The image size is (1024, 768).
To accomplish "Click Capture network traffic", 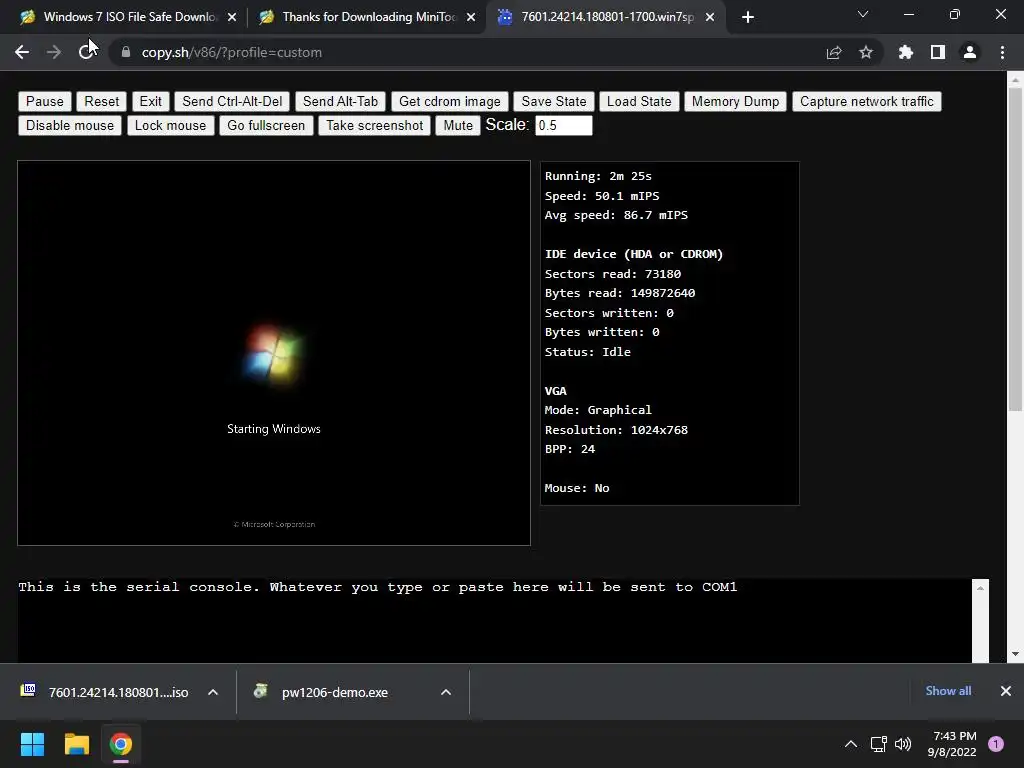I will 867,101.
